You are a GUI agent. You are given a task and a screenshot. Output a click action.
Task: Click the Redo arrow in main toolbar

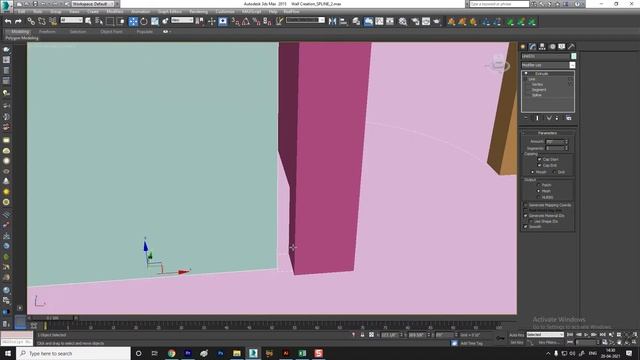point(18,21)
